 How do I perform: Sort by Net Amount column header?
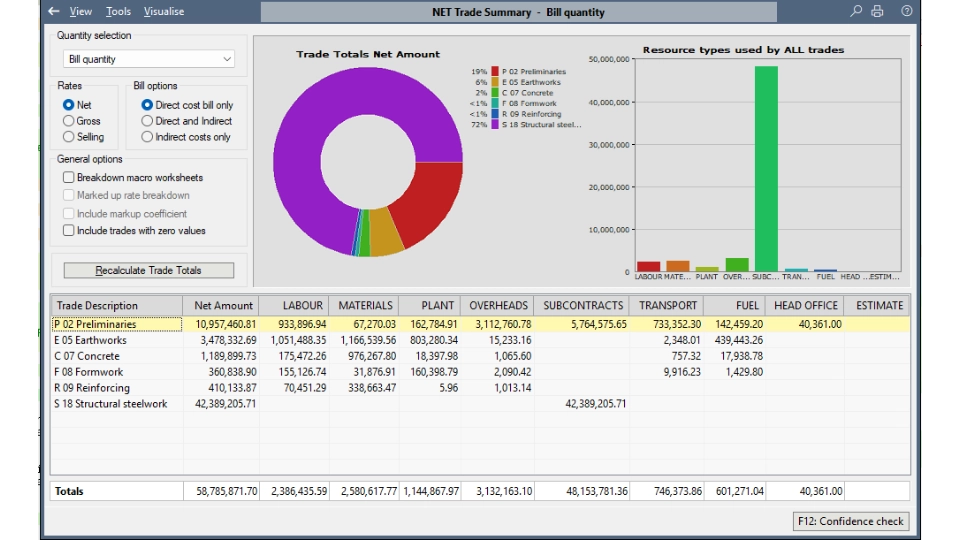pos(220,305)
